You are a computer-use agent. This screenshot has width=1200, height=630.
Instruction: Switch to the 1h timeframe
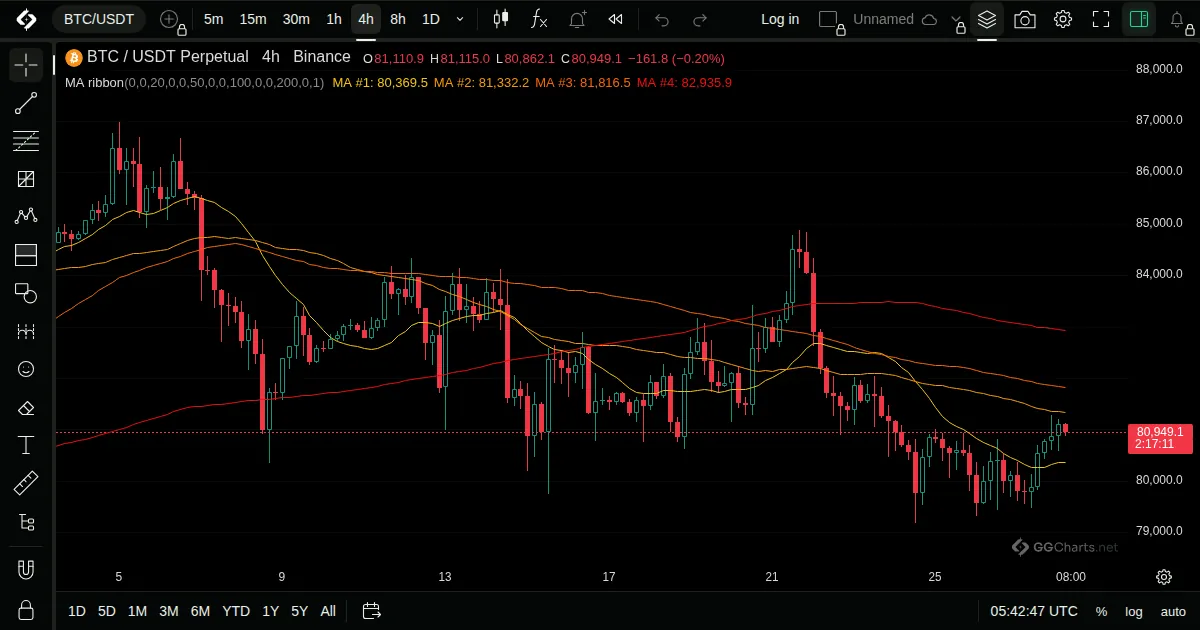[x=334, y=19]
